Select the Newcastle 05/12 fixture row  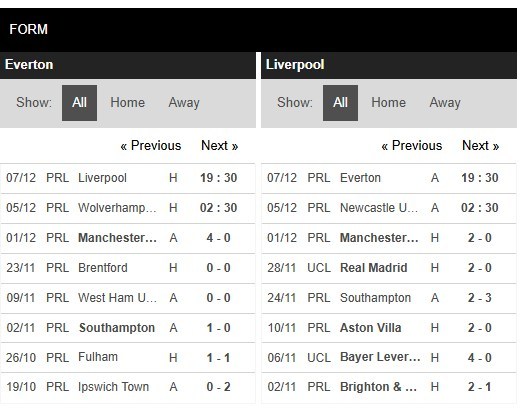pyautogui.click(x=389, y=208)
